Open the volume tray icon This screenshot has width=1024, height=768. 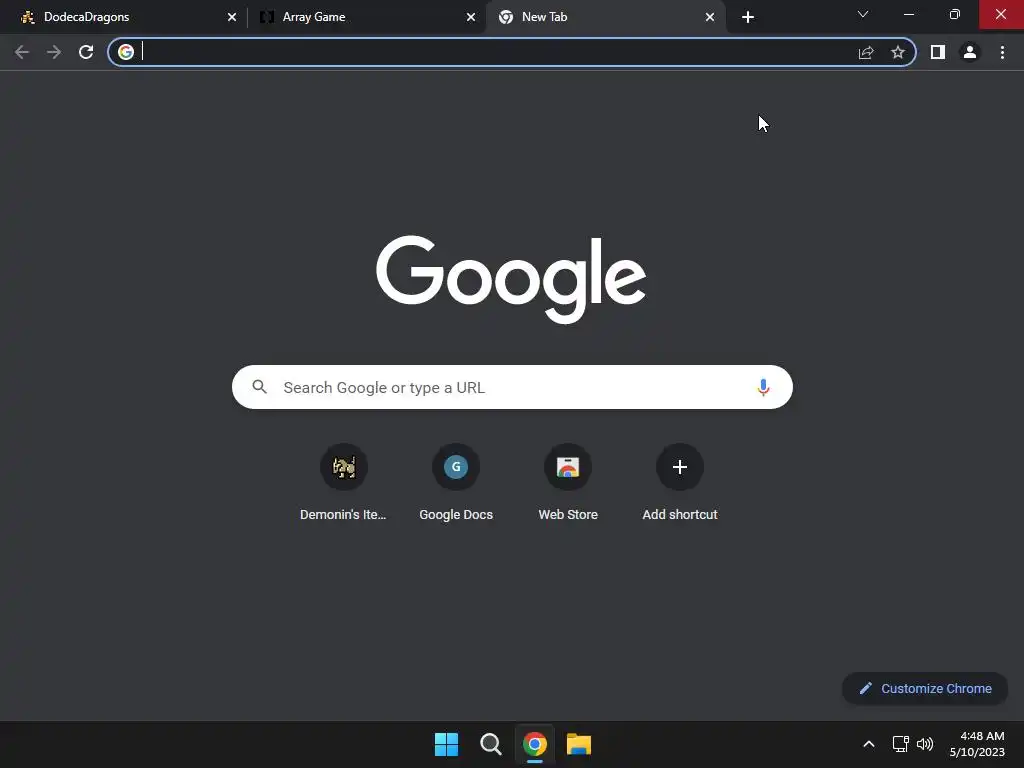click(925, 744)
